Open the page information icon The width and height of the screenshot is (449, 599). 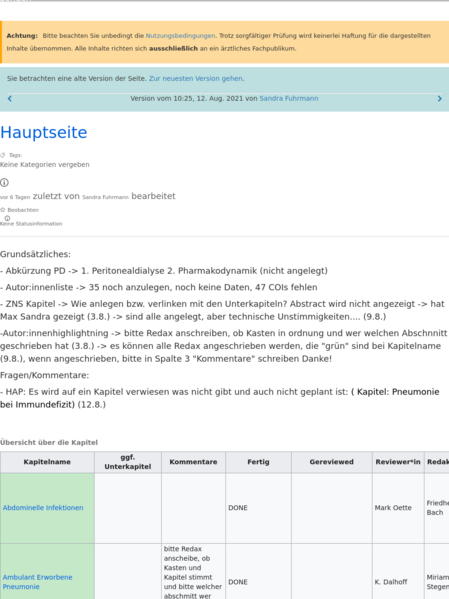[x=4, y=183]
